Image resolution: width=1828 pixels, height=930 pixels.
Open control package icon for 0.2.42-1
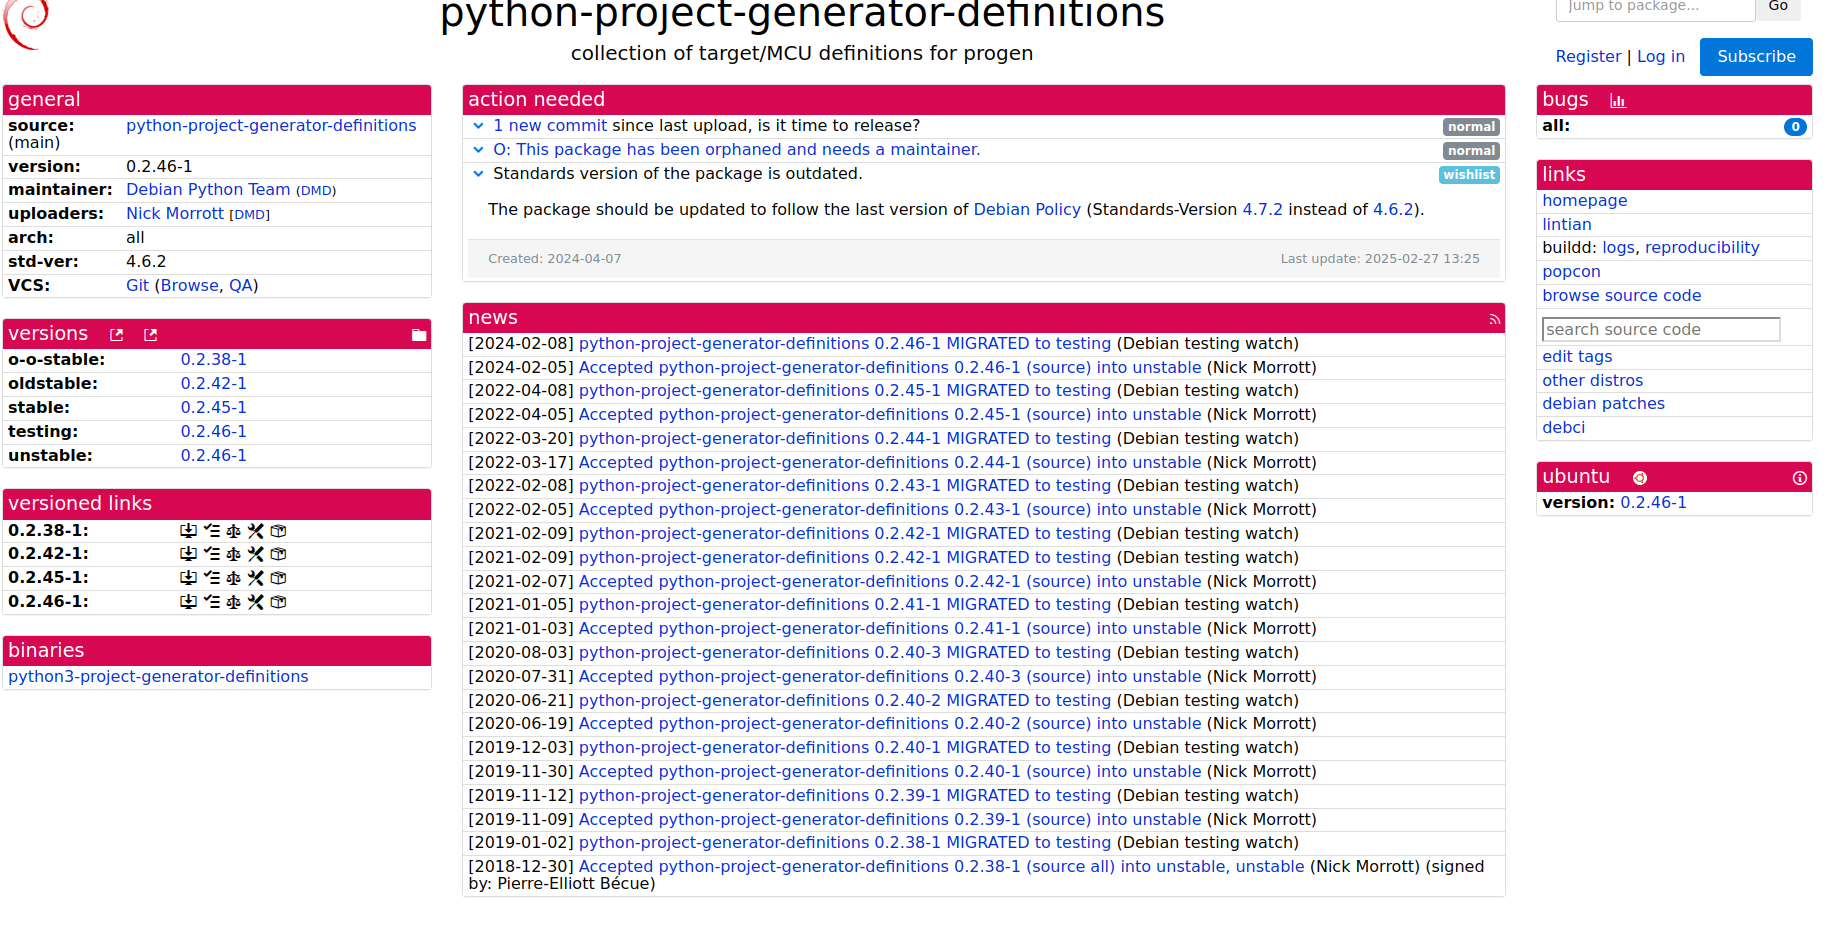coord(279,554)
